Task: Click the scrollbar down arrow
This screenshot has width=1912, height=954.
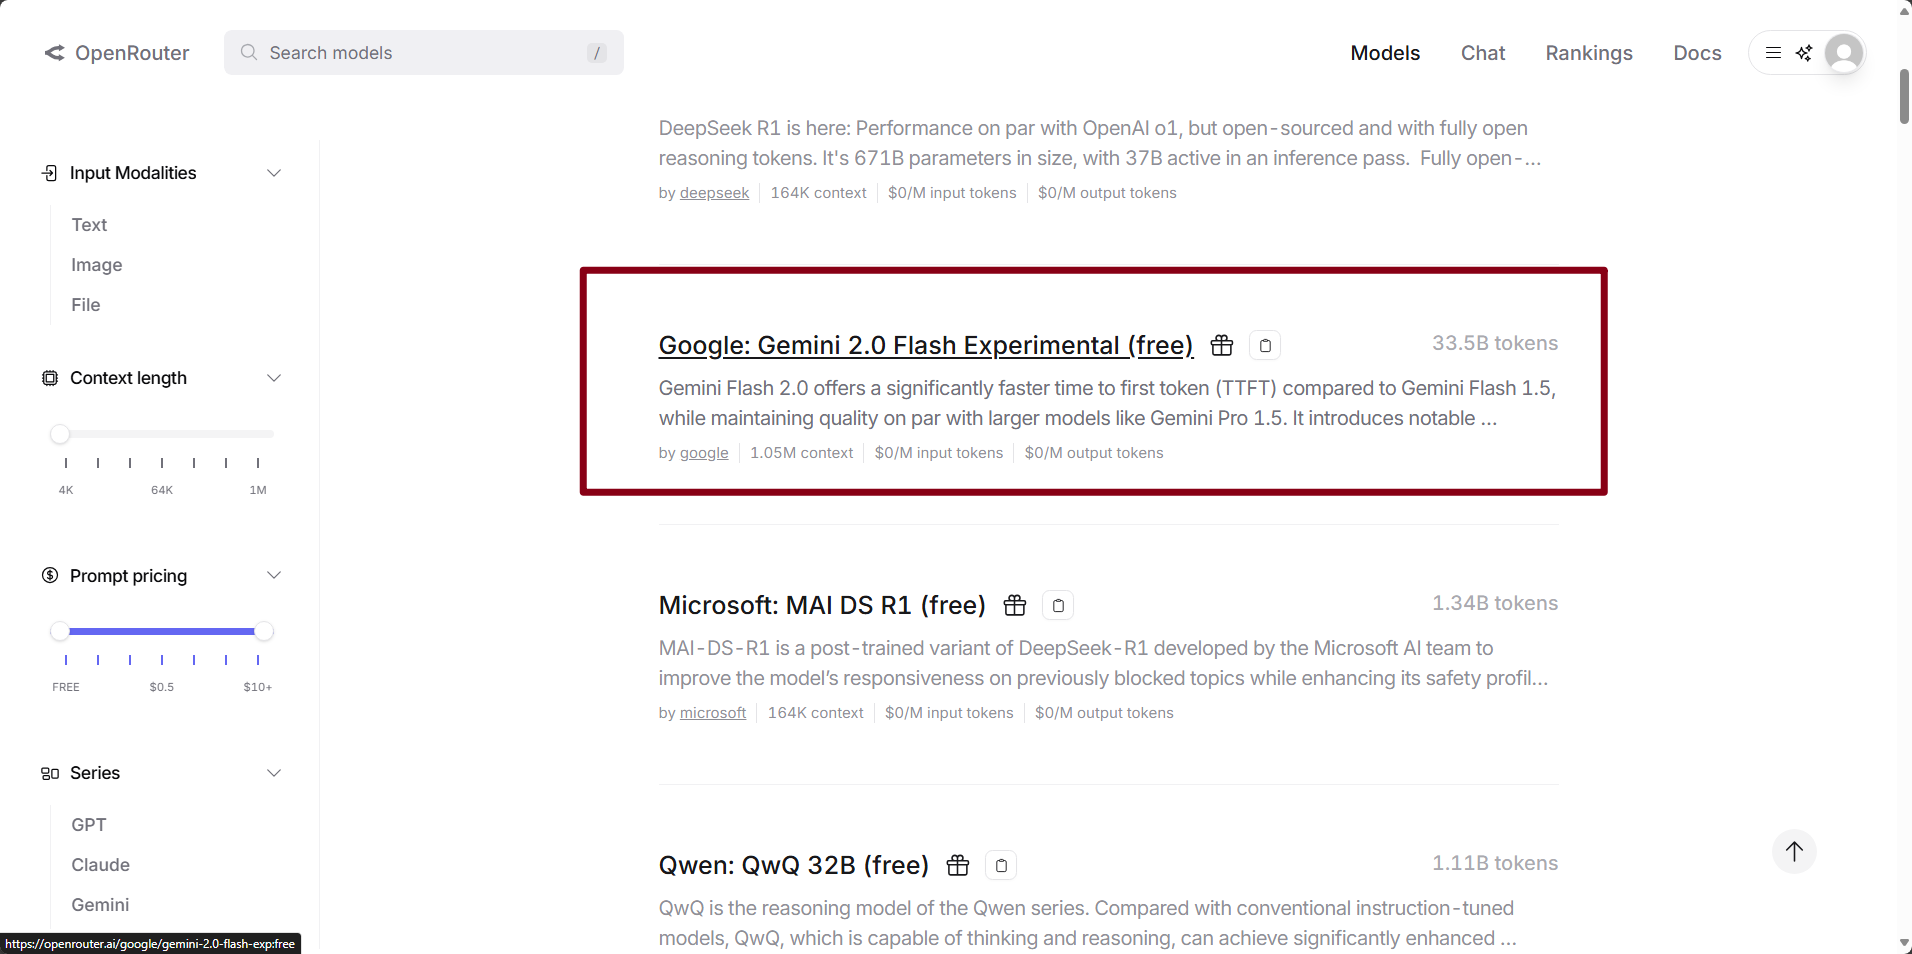Action: pos(1905,944)
